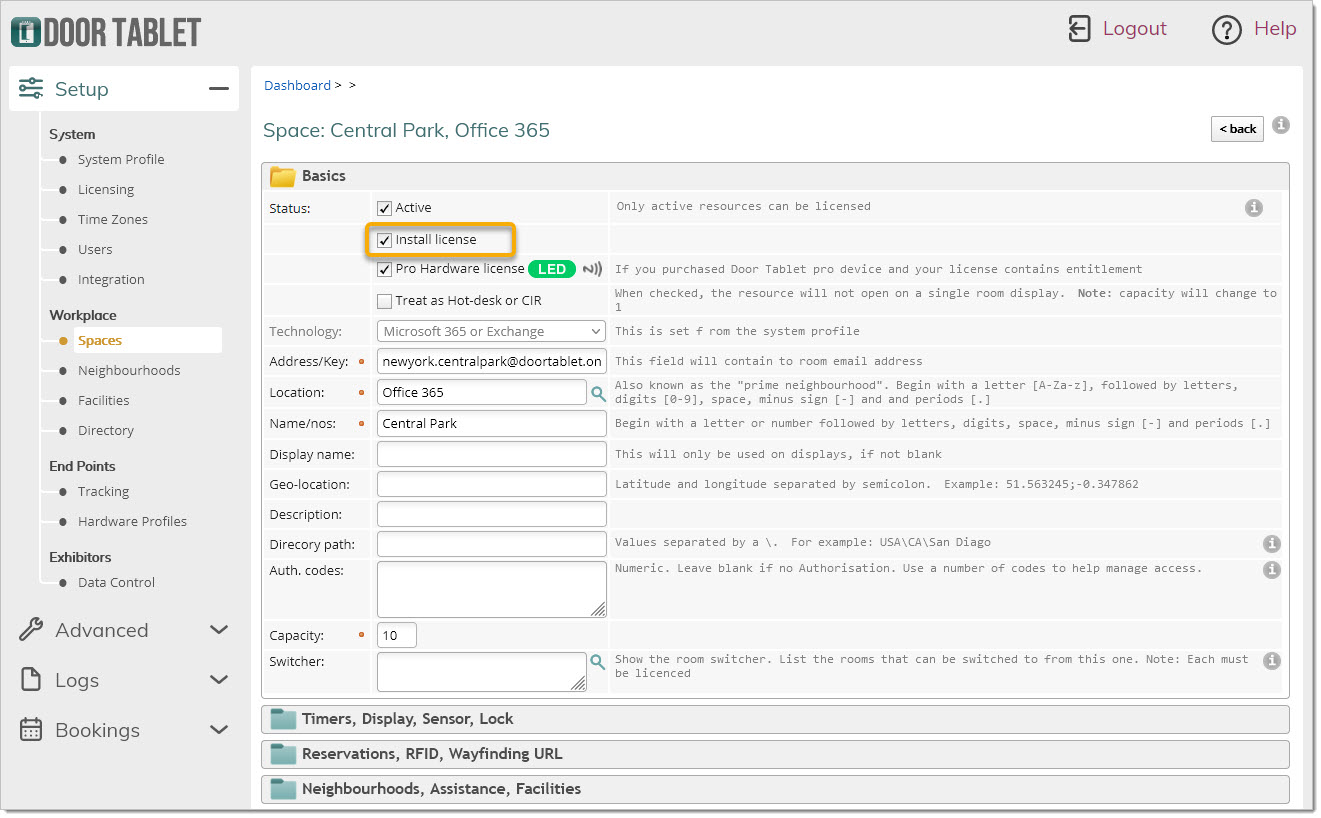Open Licensing in sidebar

(x=106, y=190)
